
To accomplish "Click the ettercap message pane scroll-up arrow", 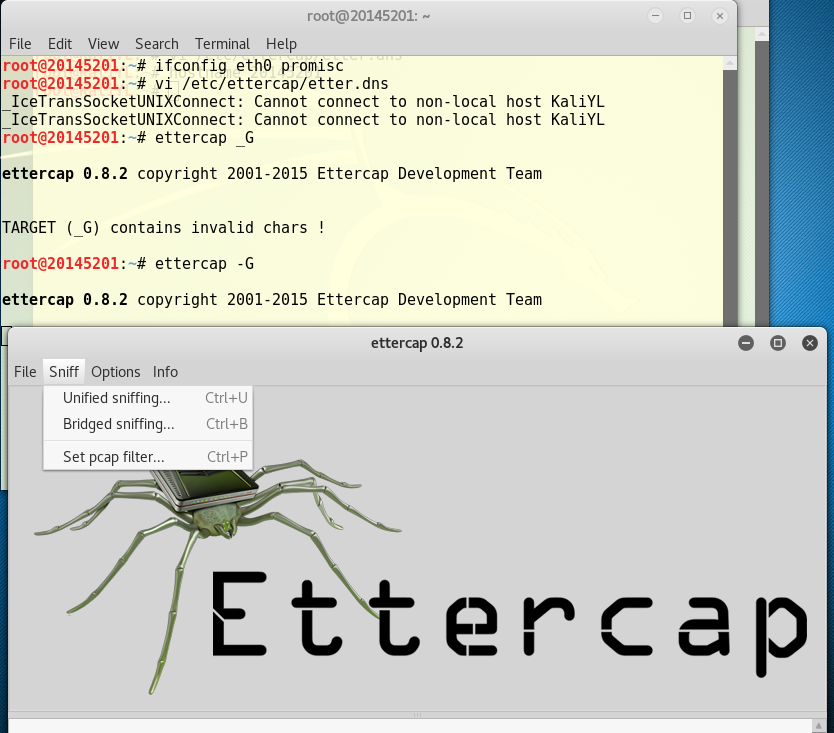I will click(819, 726).
